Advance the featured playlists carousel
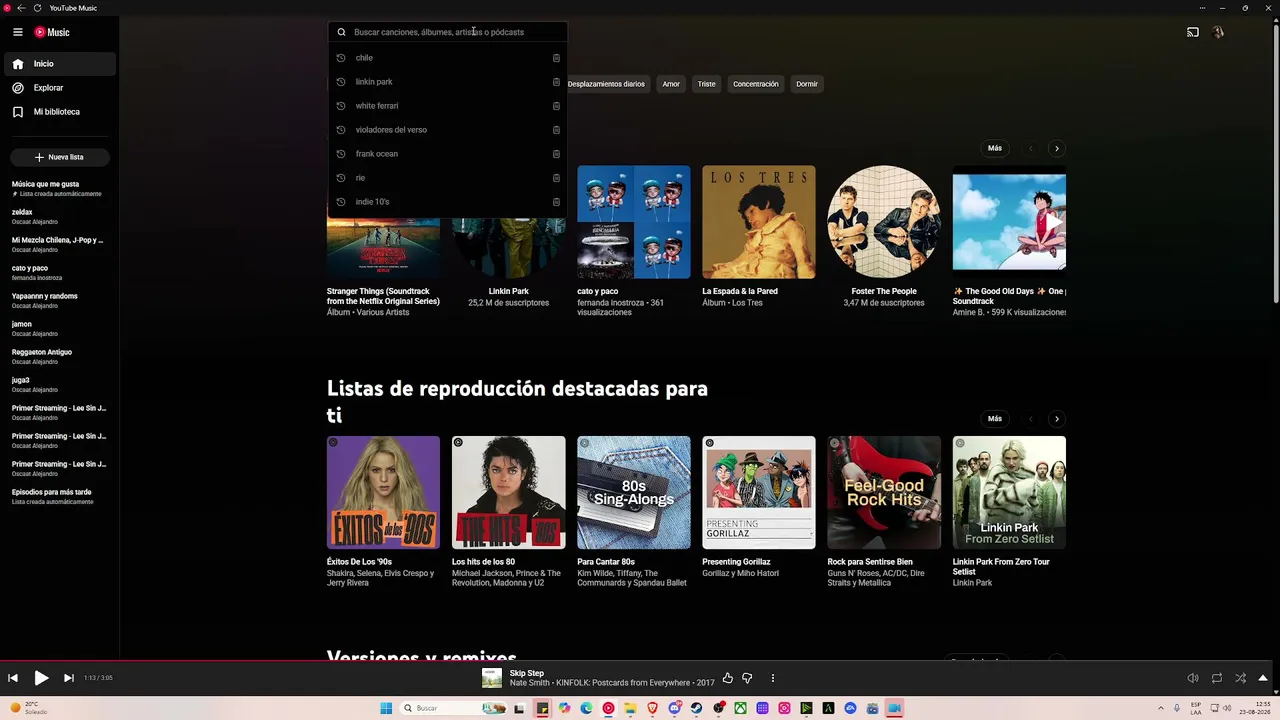This screenshot has height=720, width=1280. tap(1057, 419)
